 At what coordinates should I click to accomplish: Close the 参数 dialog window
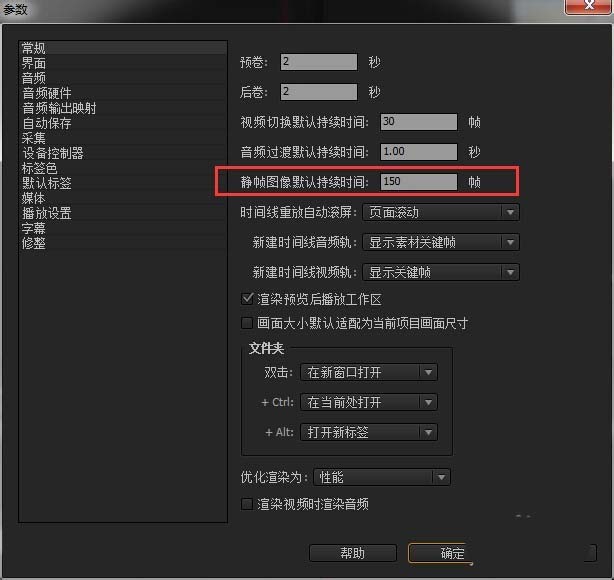click(x=588, y=5)
